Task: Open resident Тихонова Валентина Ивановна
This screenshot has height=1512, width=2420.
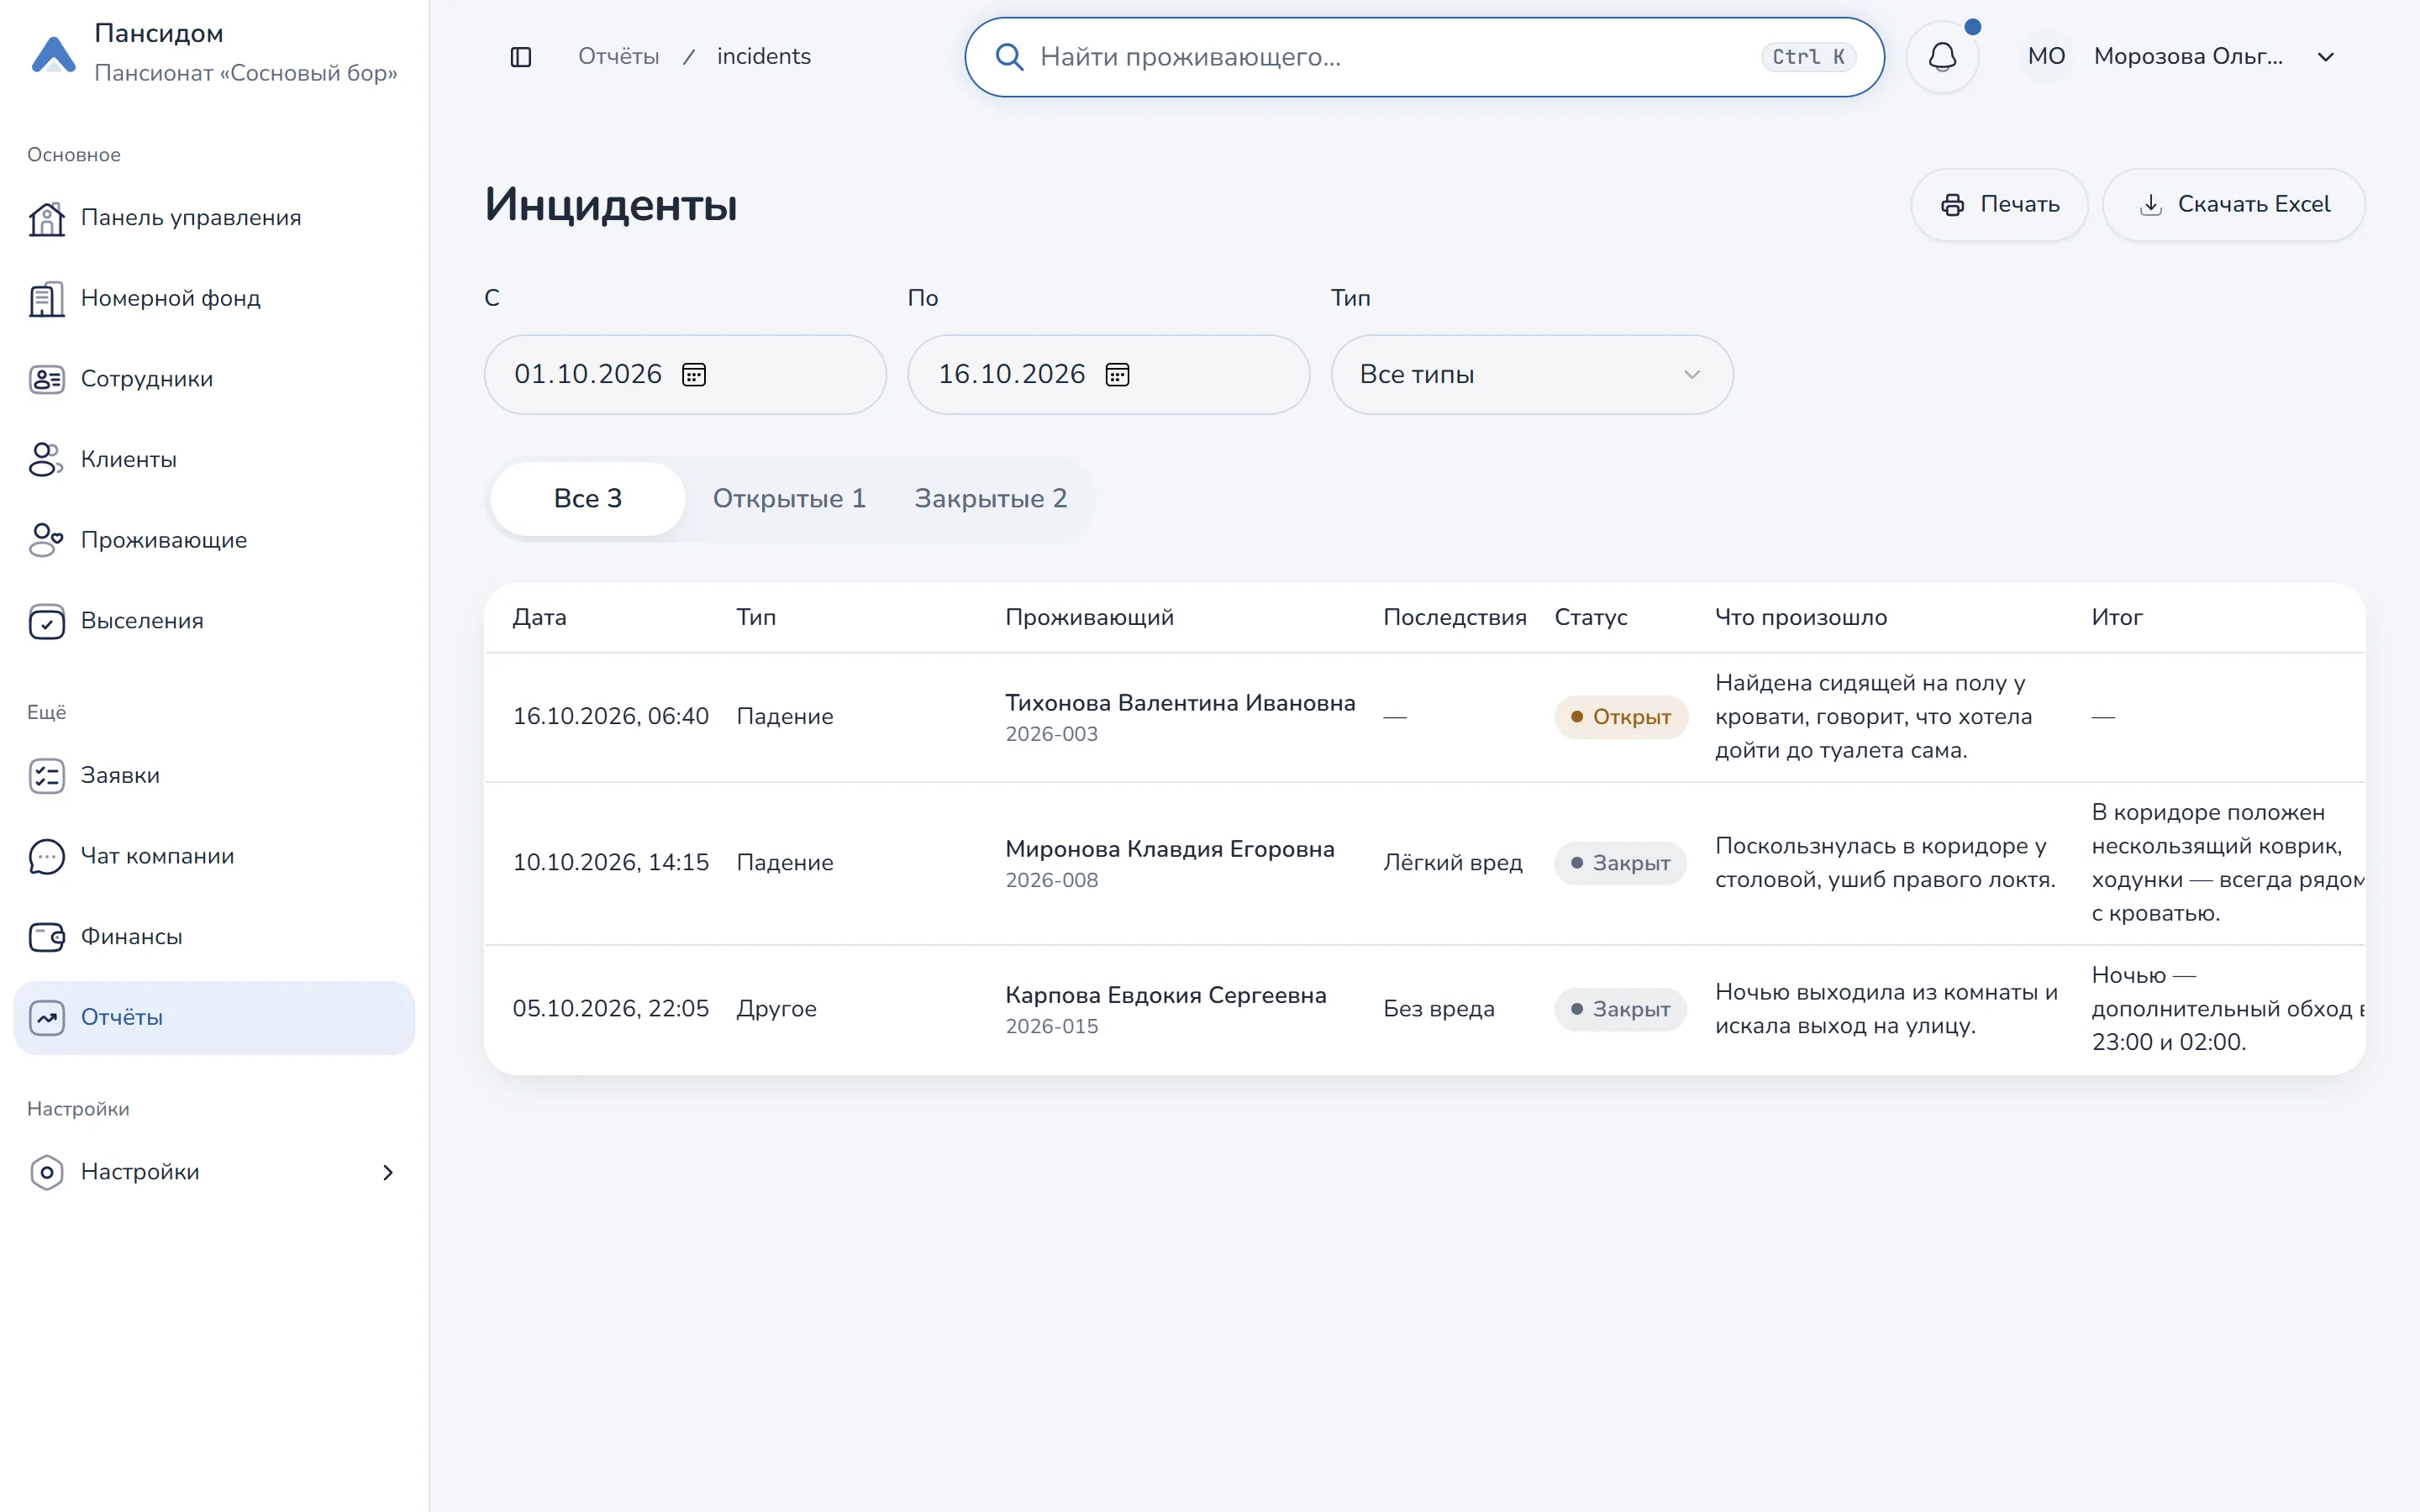Action: coord(1180,703)
